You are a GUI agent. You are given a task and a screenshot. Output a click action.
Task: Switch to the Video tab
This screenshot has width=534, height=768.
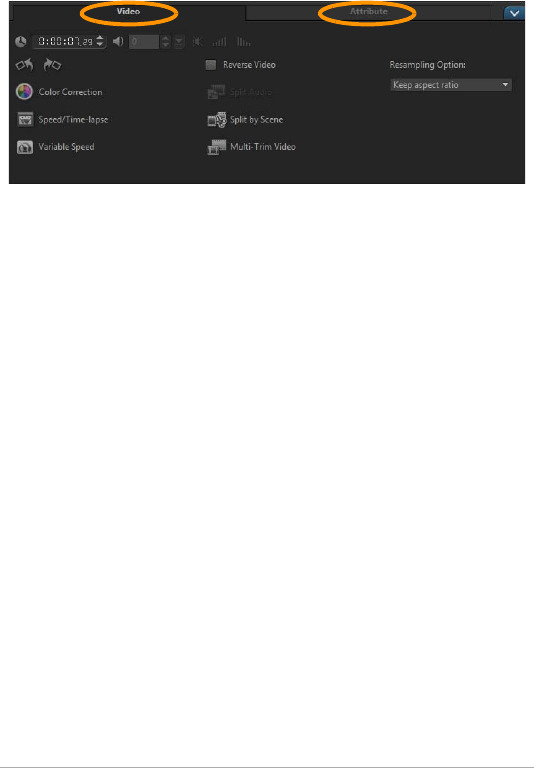[x=128, y=11]
